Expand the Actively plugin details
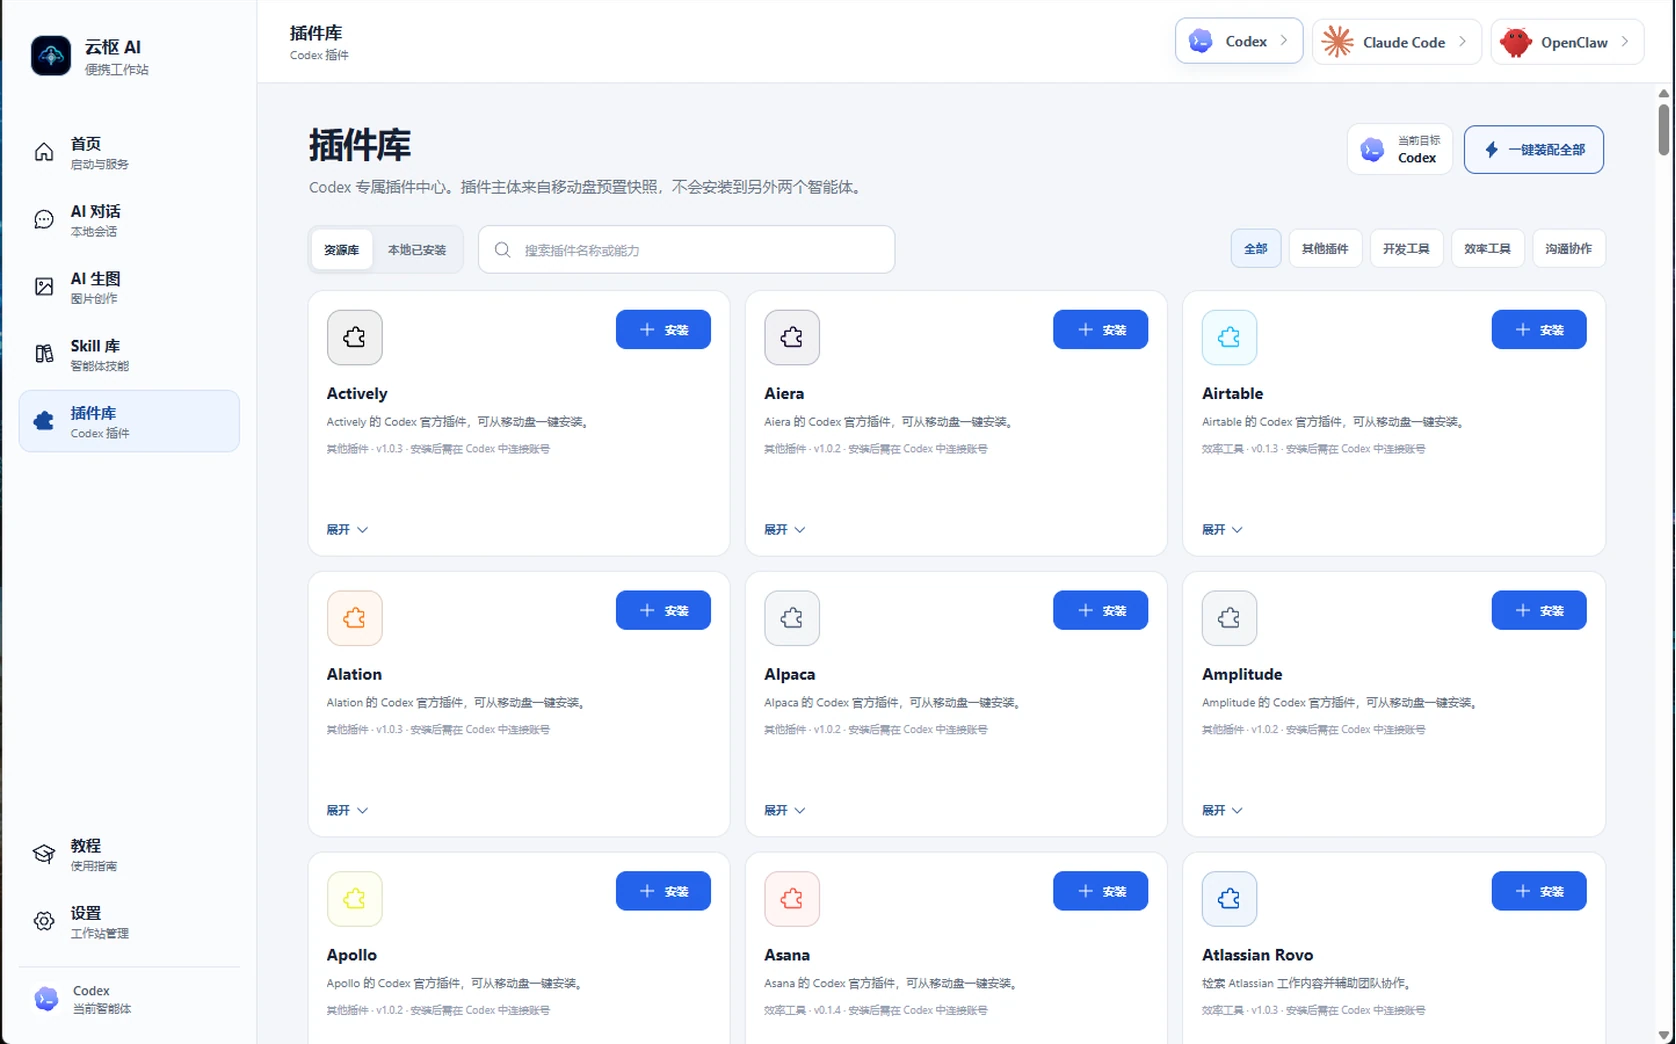1676x1044 pixels. (347, 530)
